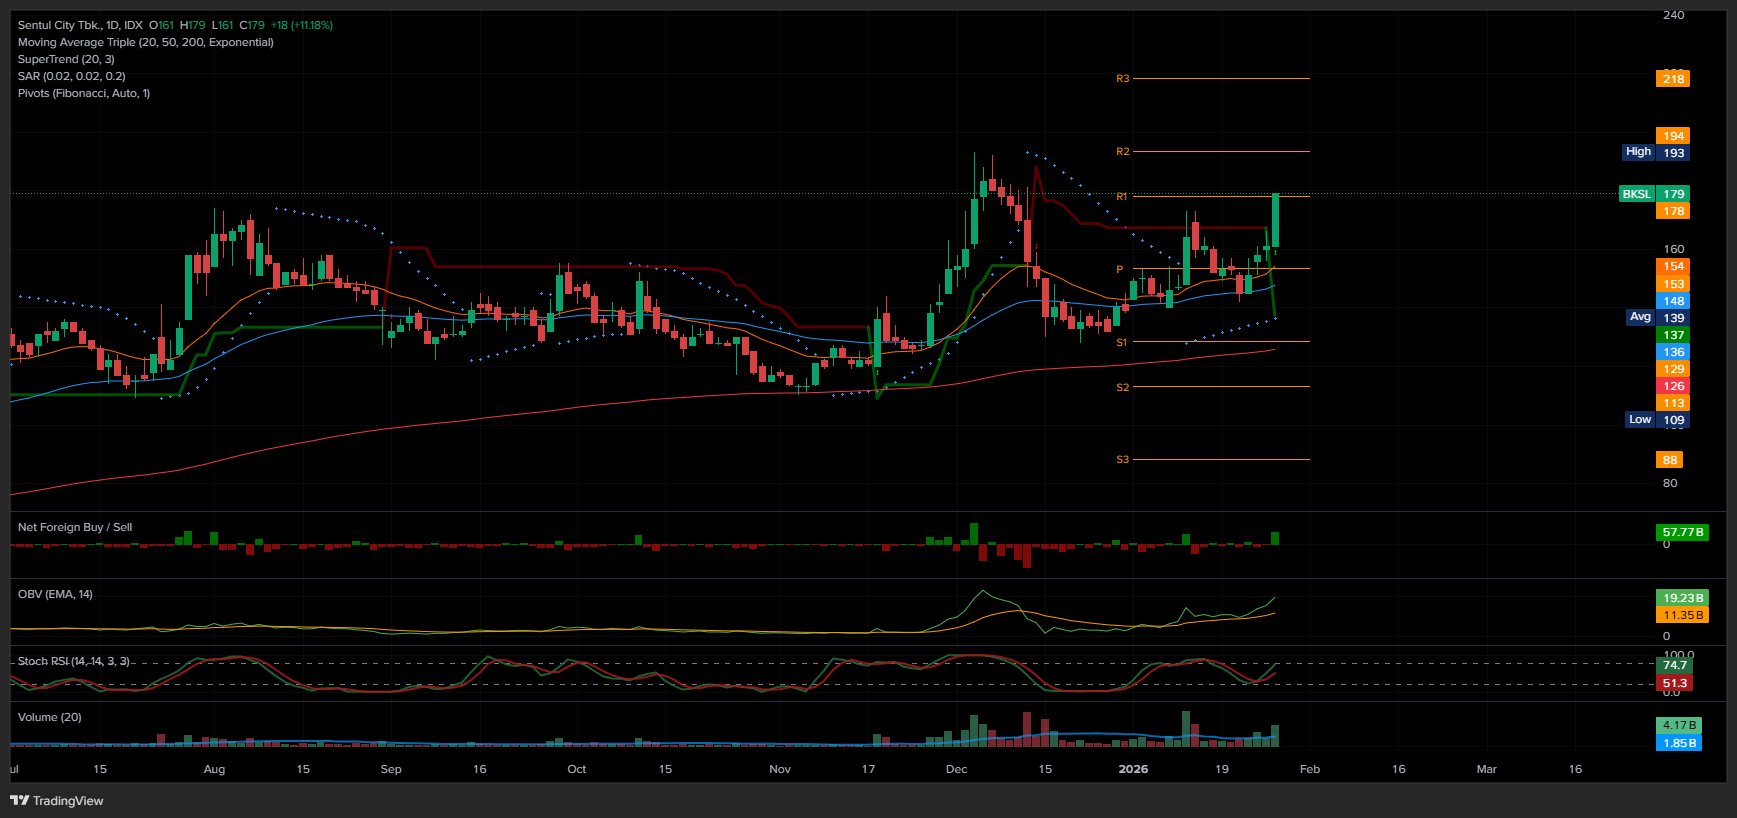Open the Sentul City Tbk. symbol title
1737x818 pixels.
59,25
